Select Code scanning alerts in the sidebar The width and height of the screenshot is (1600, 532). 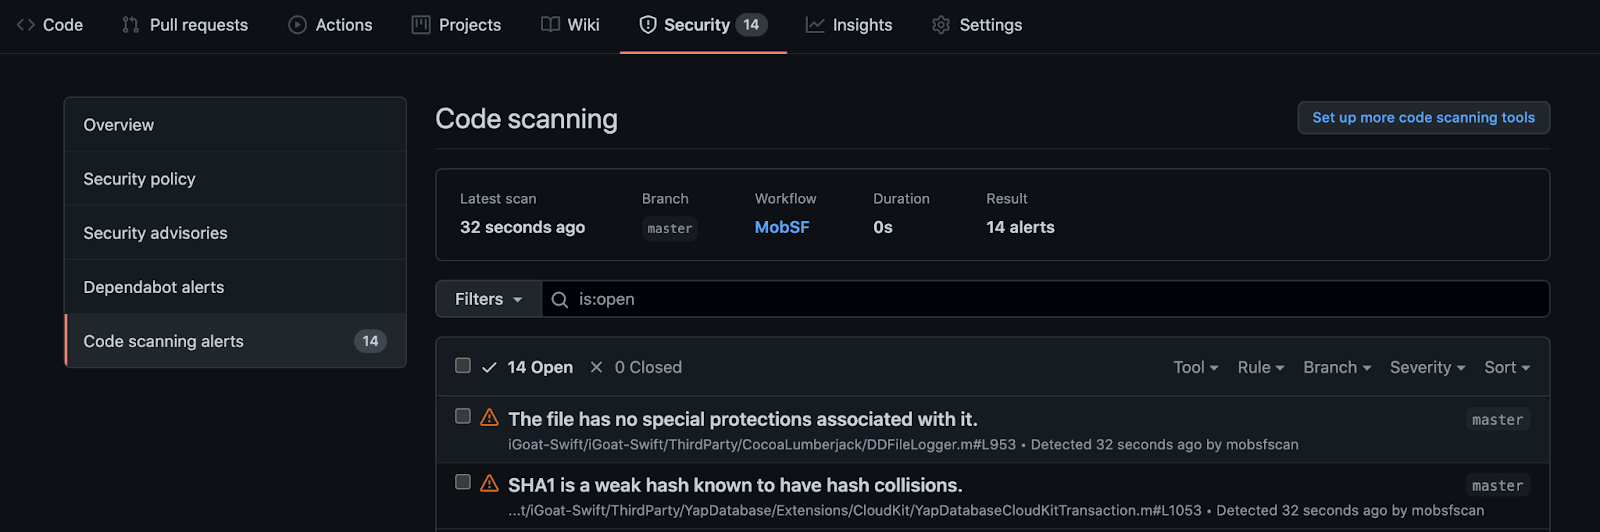point(235,341)
